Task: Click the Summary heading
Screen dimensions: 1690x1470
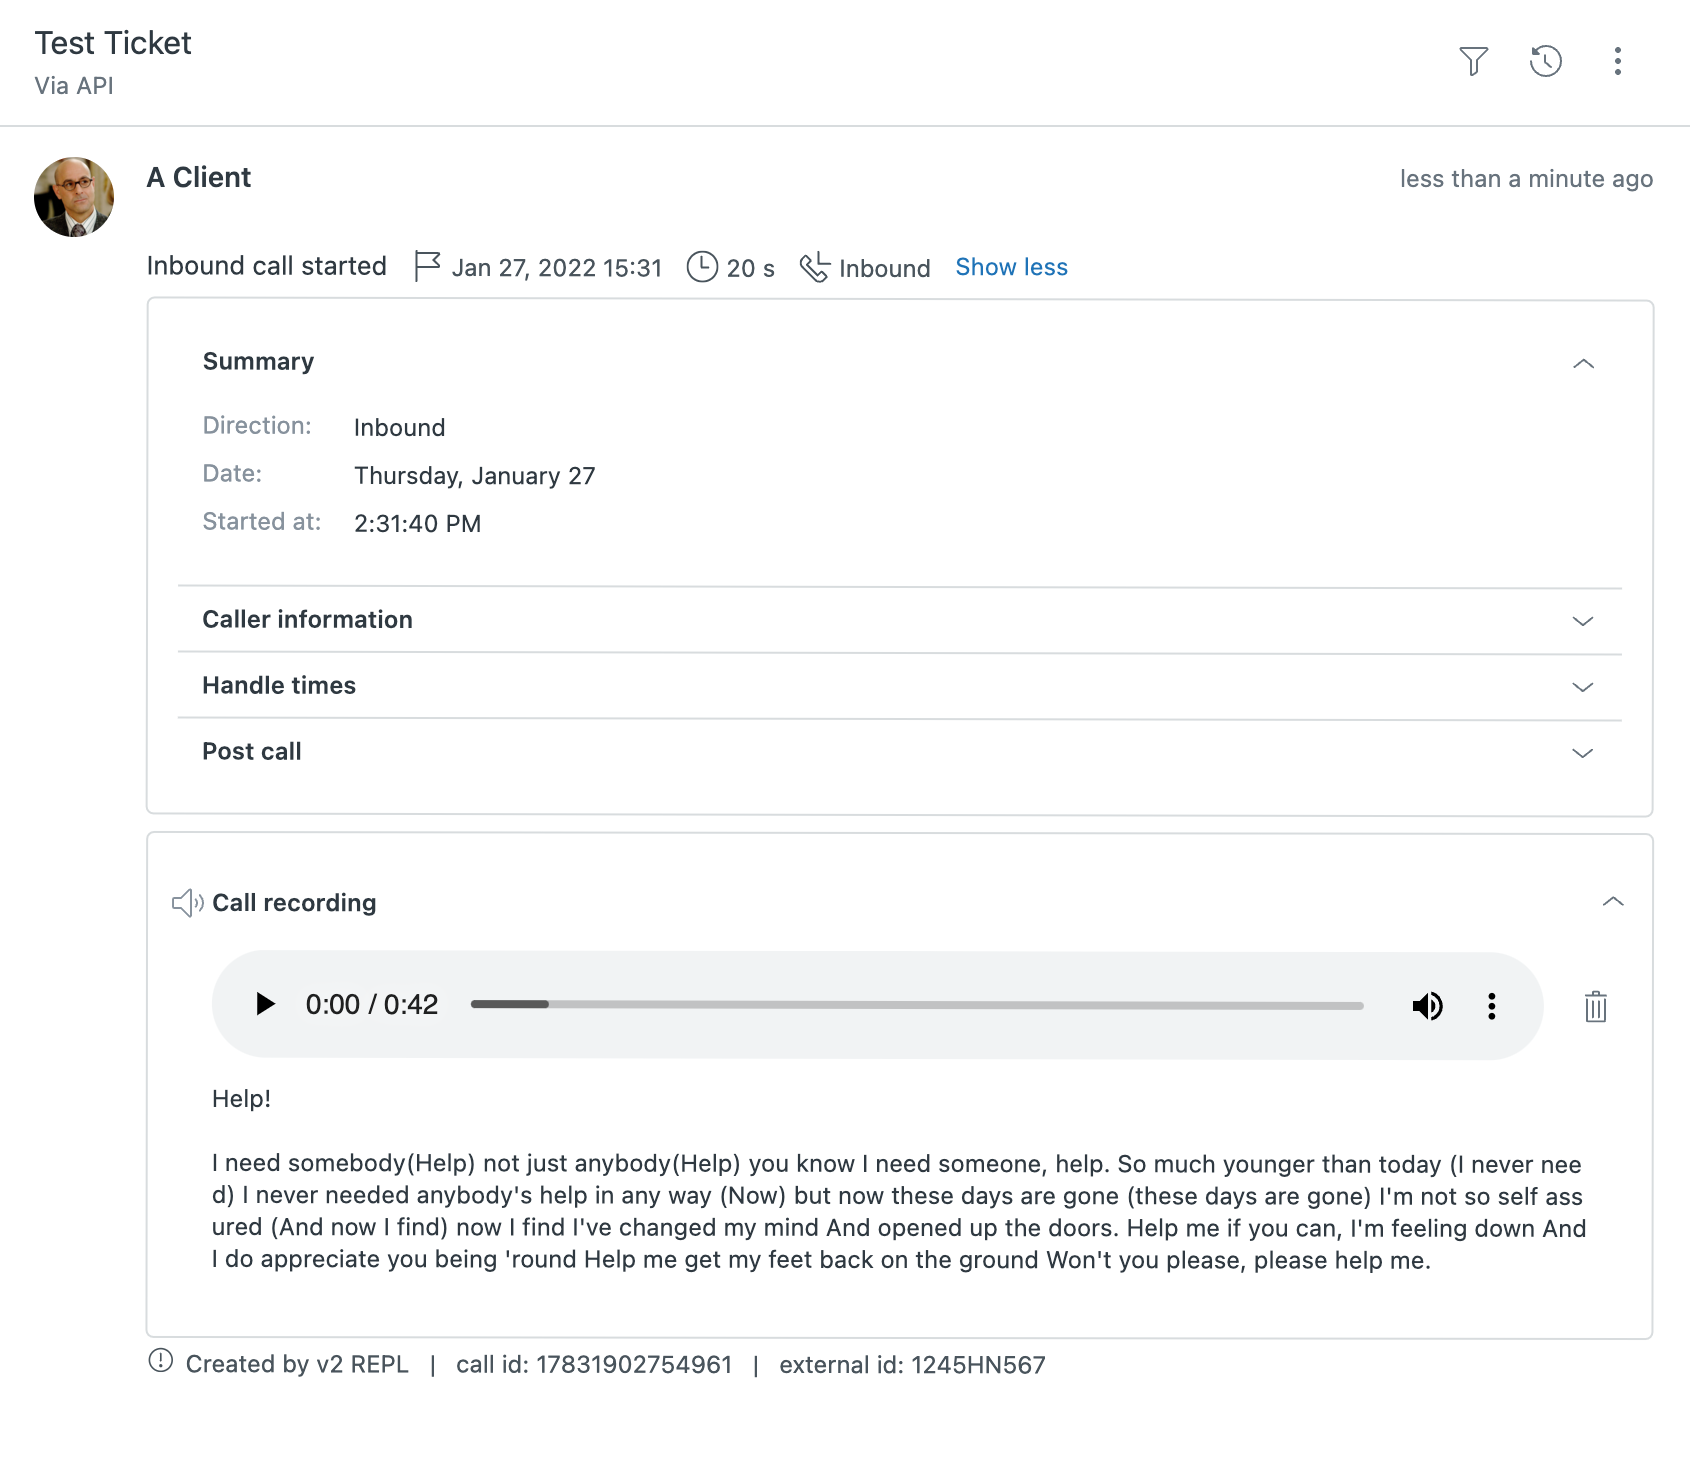Action: click(258, 362)
